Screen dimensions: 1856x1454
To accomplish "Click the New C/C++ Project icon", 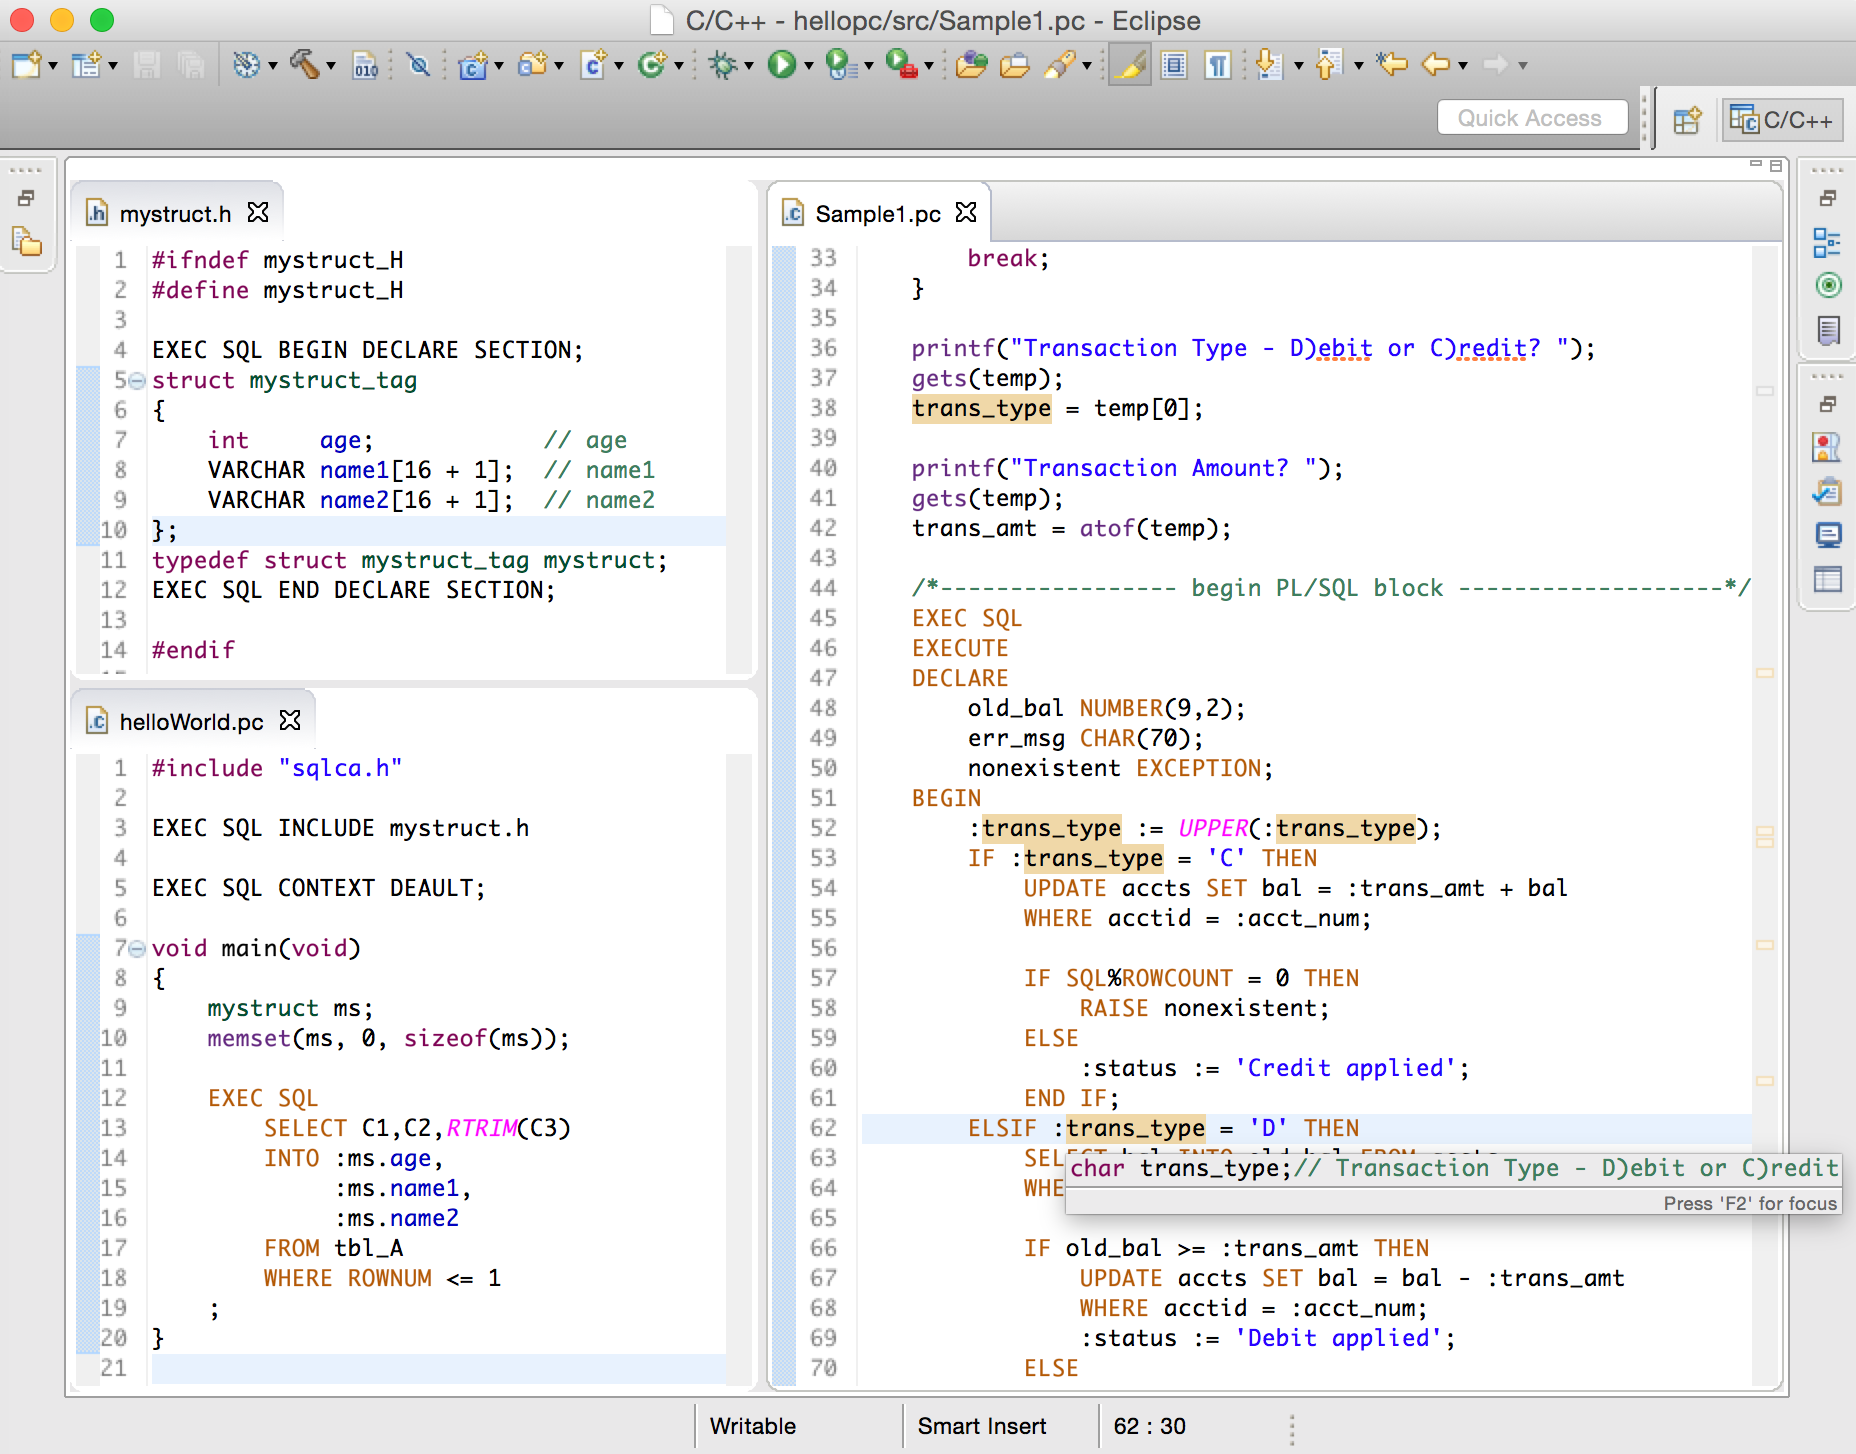I will tap(473, 66).
